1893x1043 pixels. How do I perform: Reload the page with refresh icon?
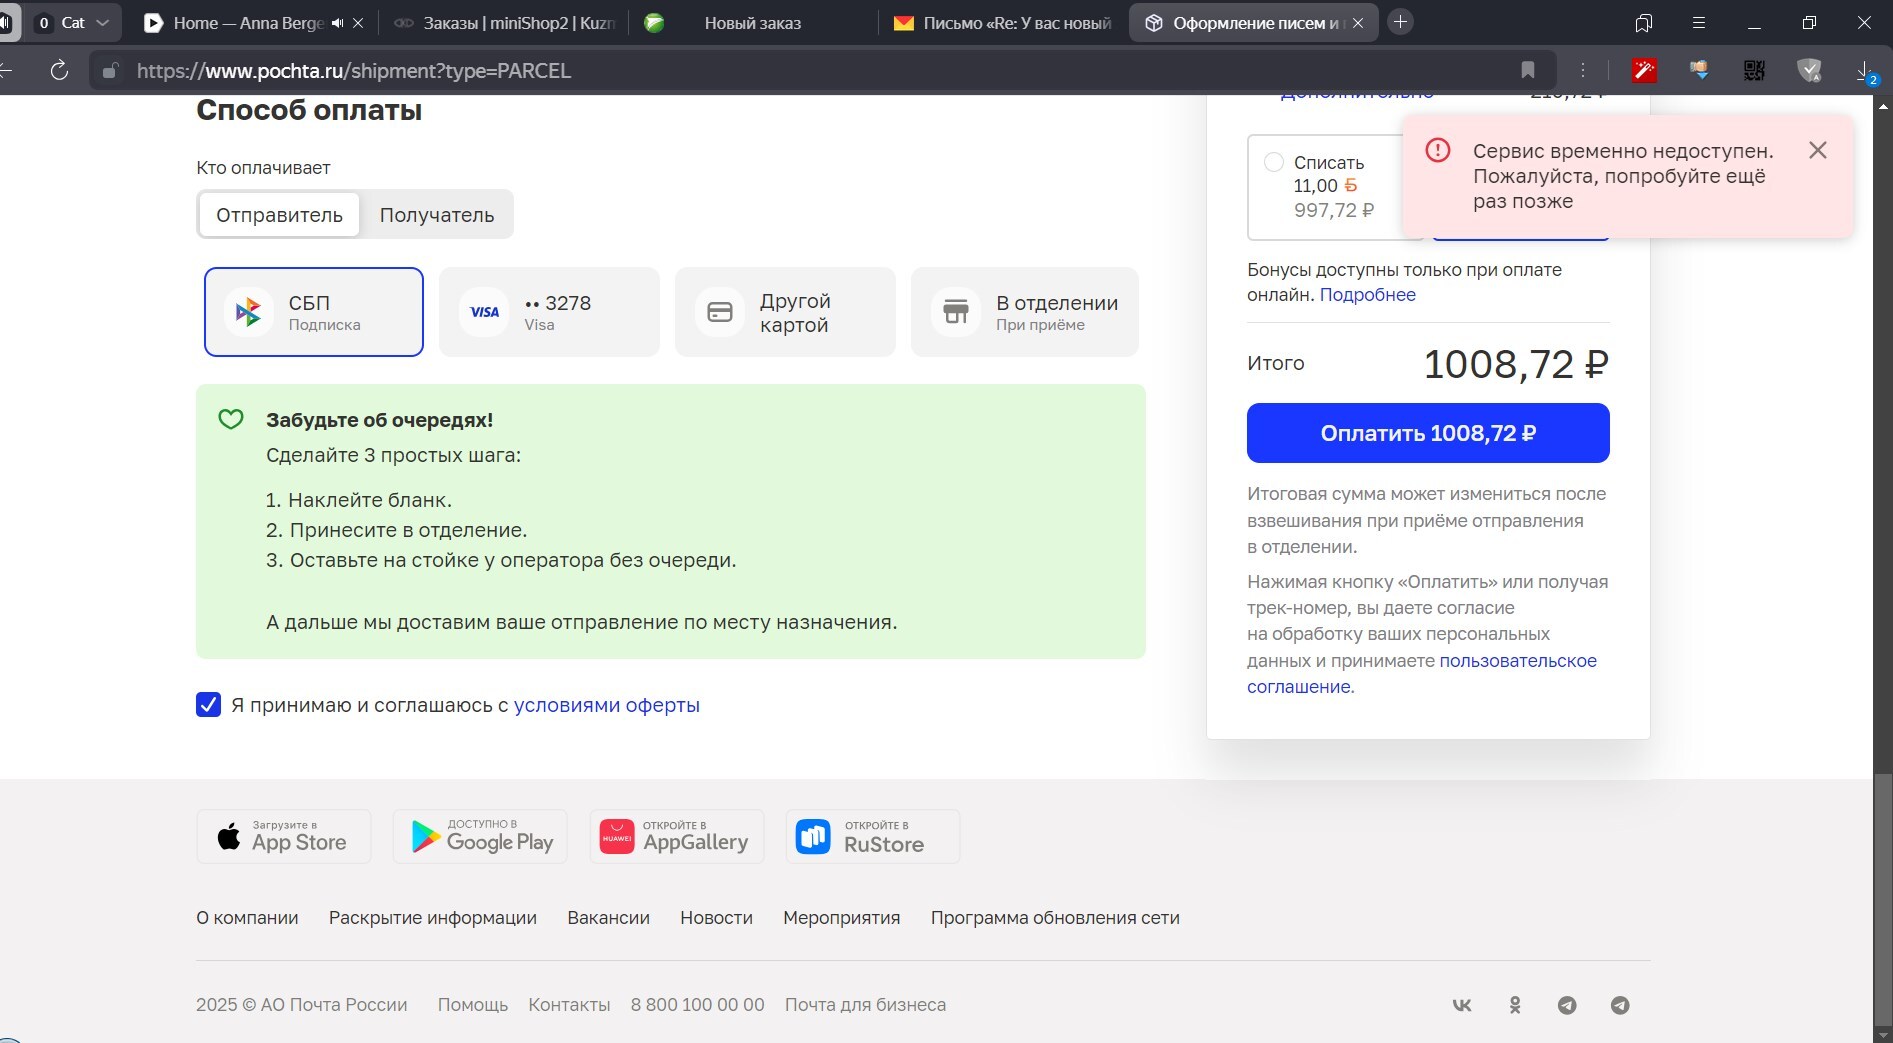tap(59, 70)
